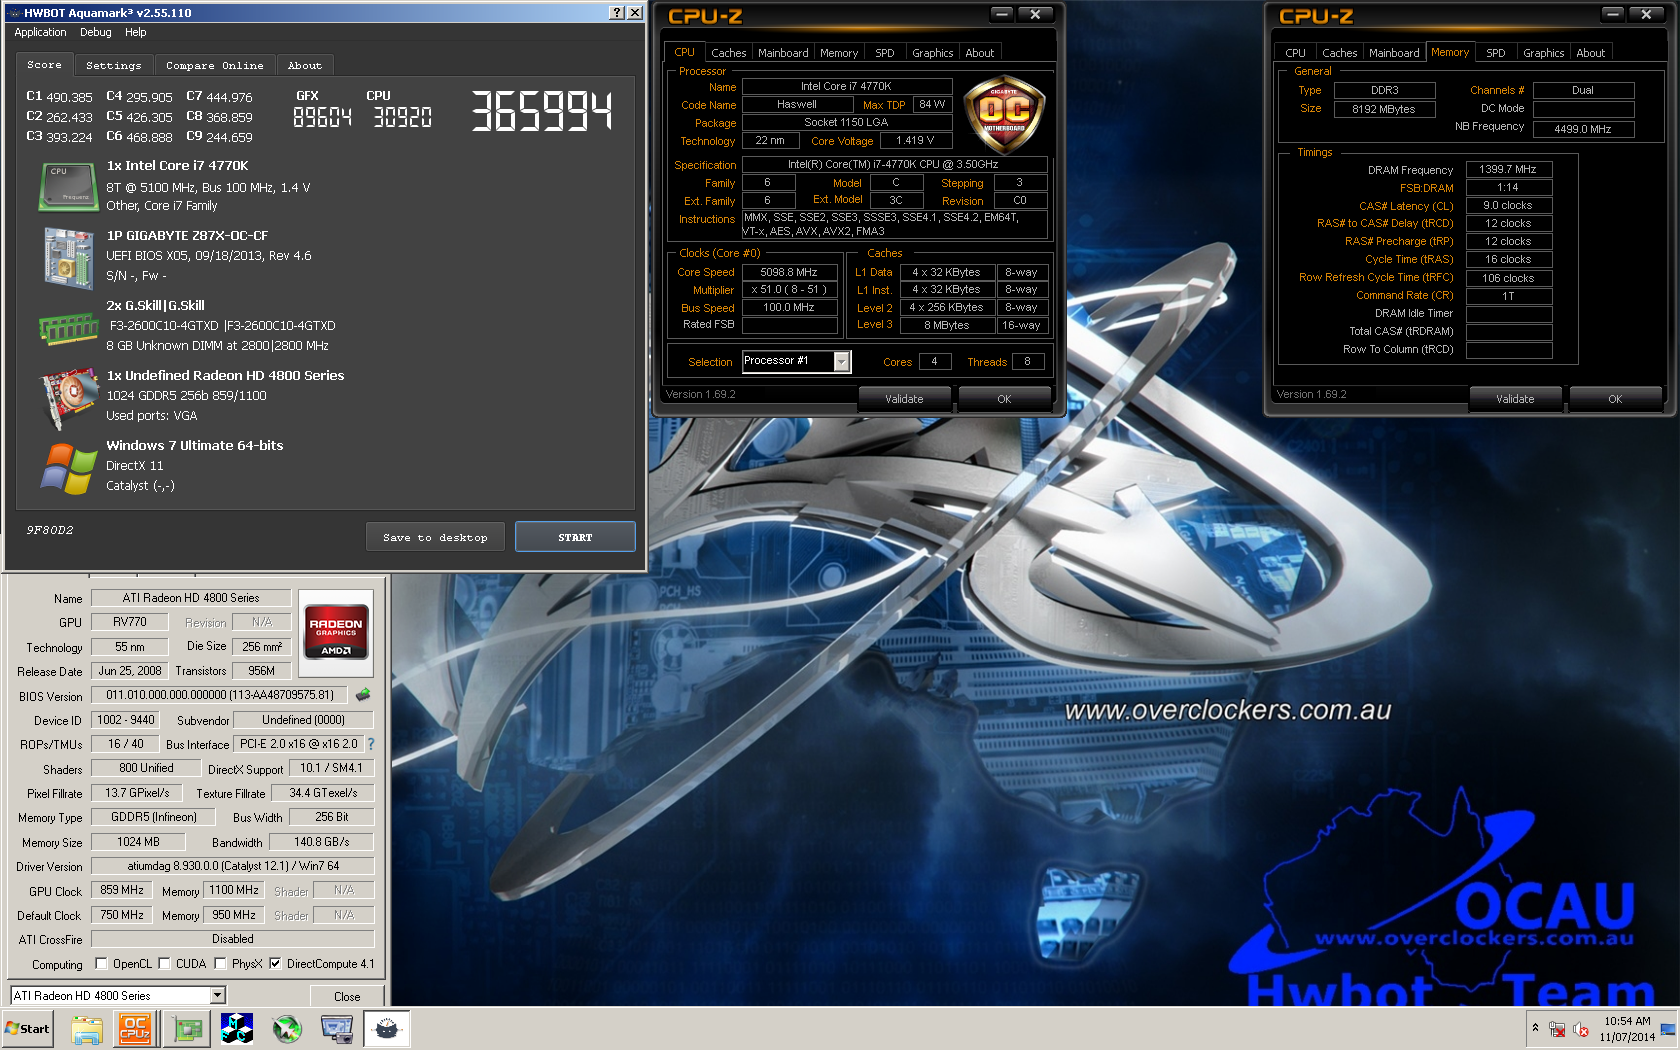Enable the OpenCL checkbox
This screenshot has height=1050, width=1680.
(101, 964)
